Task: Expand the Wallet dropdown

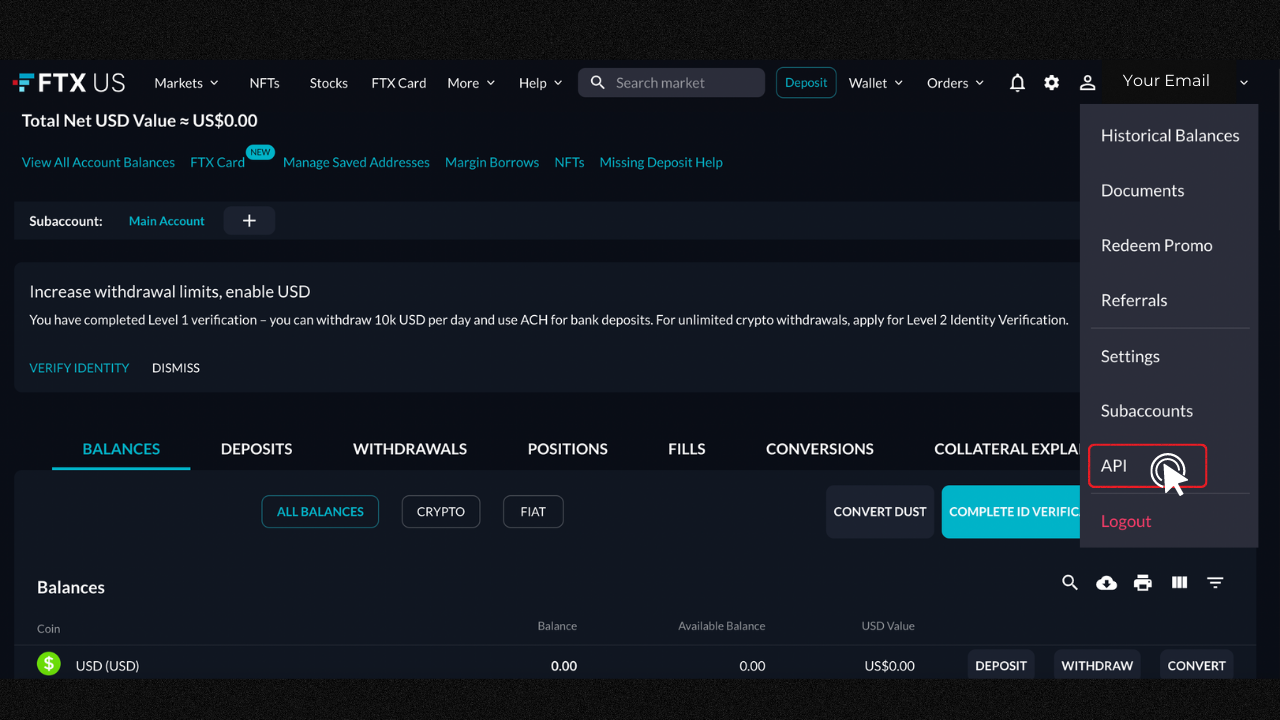Action: (x=876, y=83)
